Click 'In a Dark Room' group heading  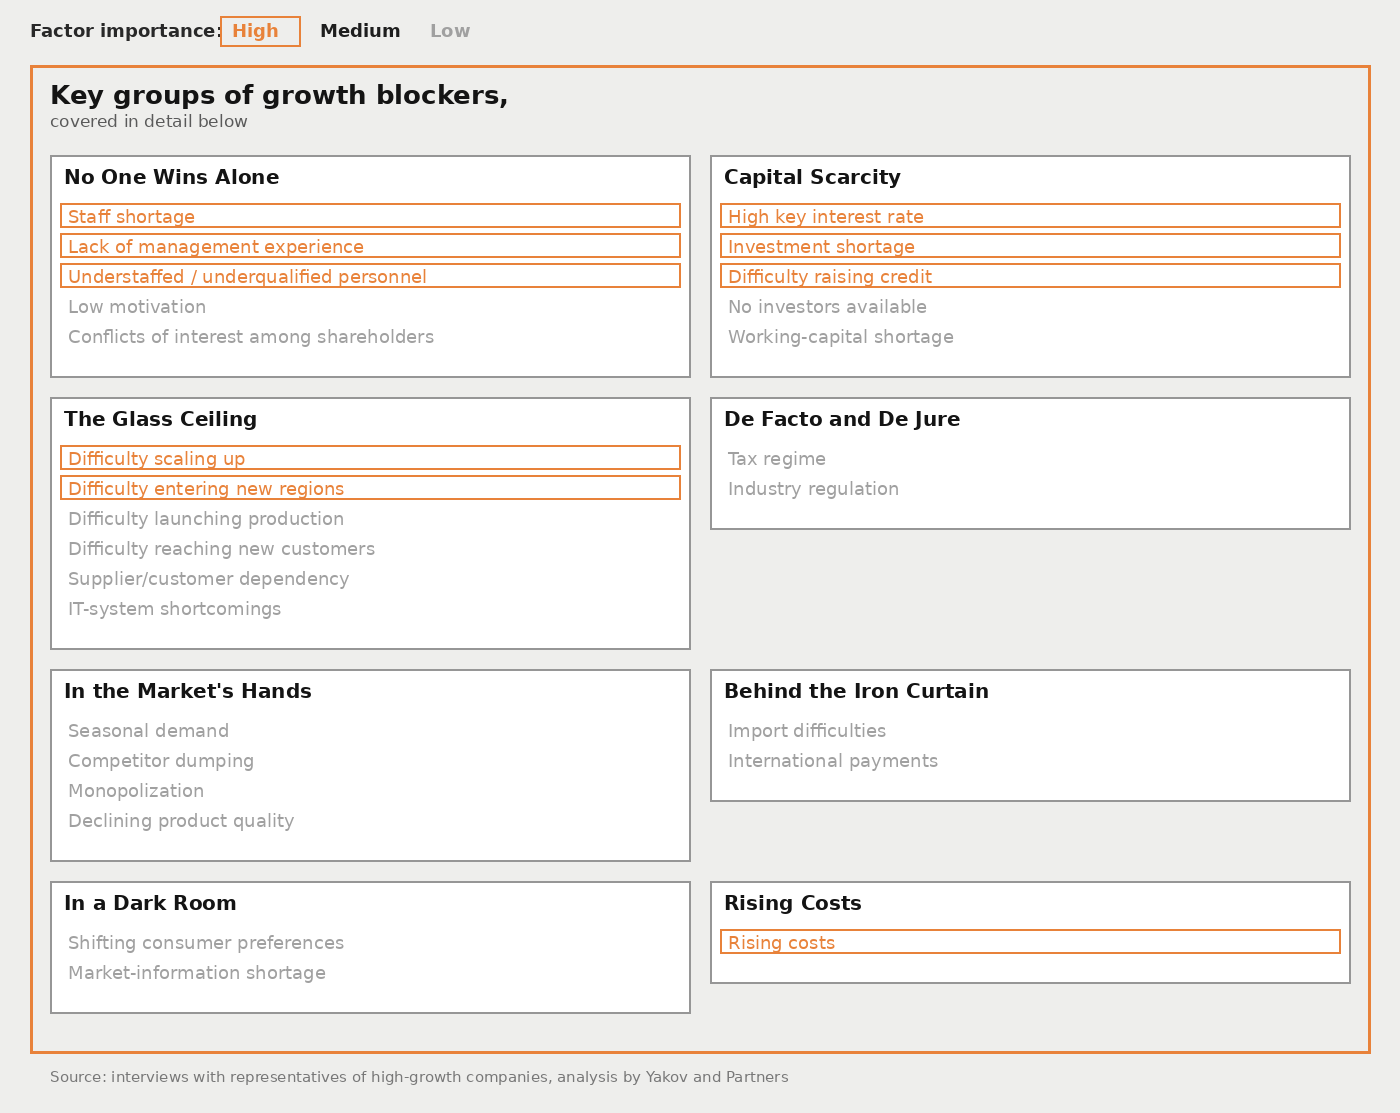pyautogui.click(x=150, y=903)
